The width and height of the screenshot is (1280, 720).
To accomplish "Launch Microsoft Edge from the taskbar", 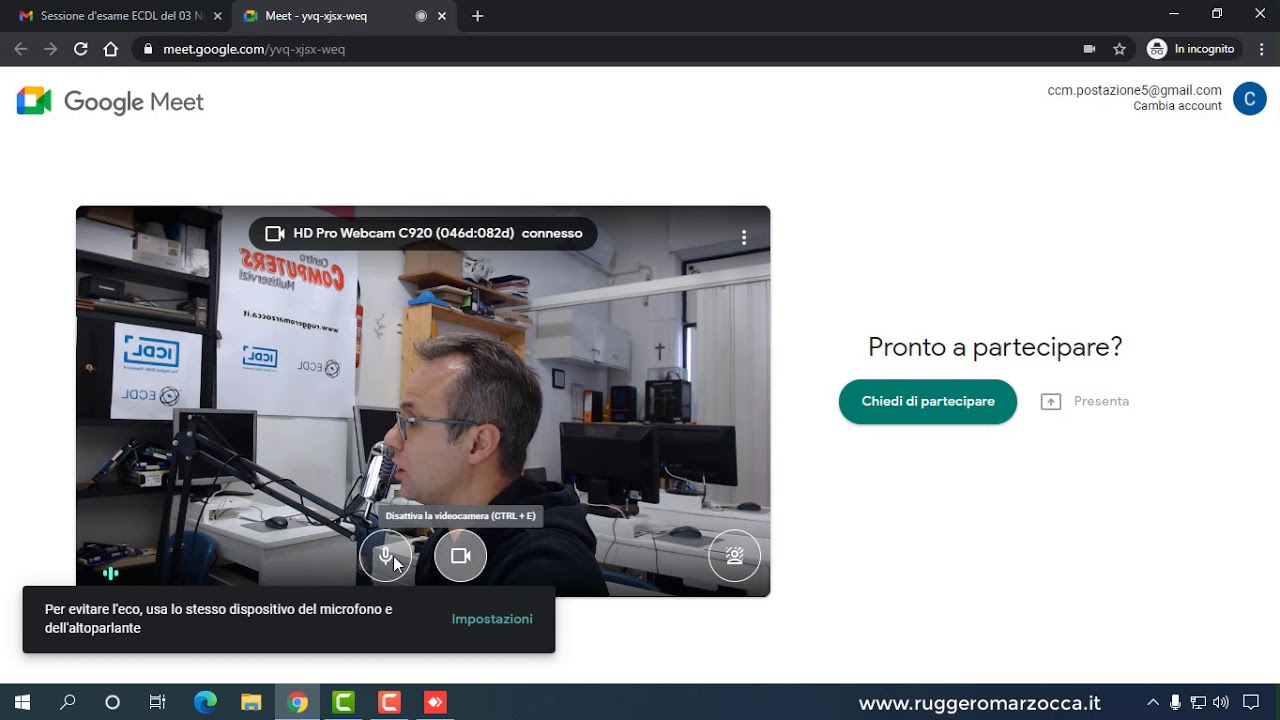I will click(x=205, y=702).
